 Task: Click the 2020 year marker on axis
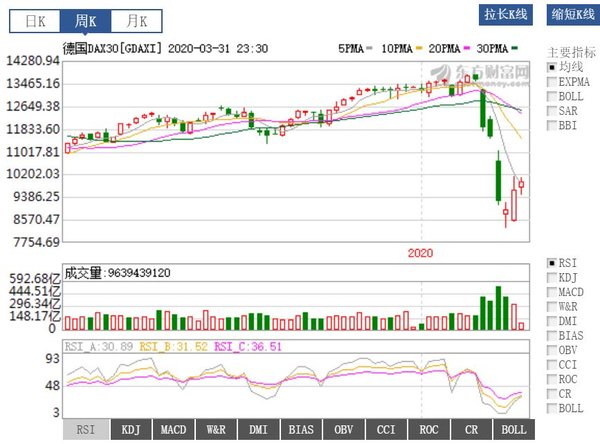420,253
